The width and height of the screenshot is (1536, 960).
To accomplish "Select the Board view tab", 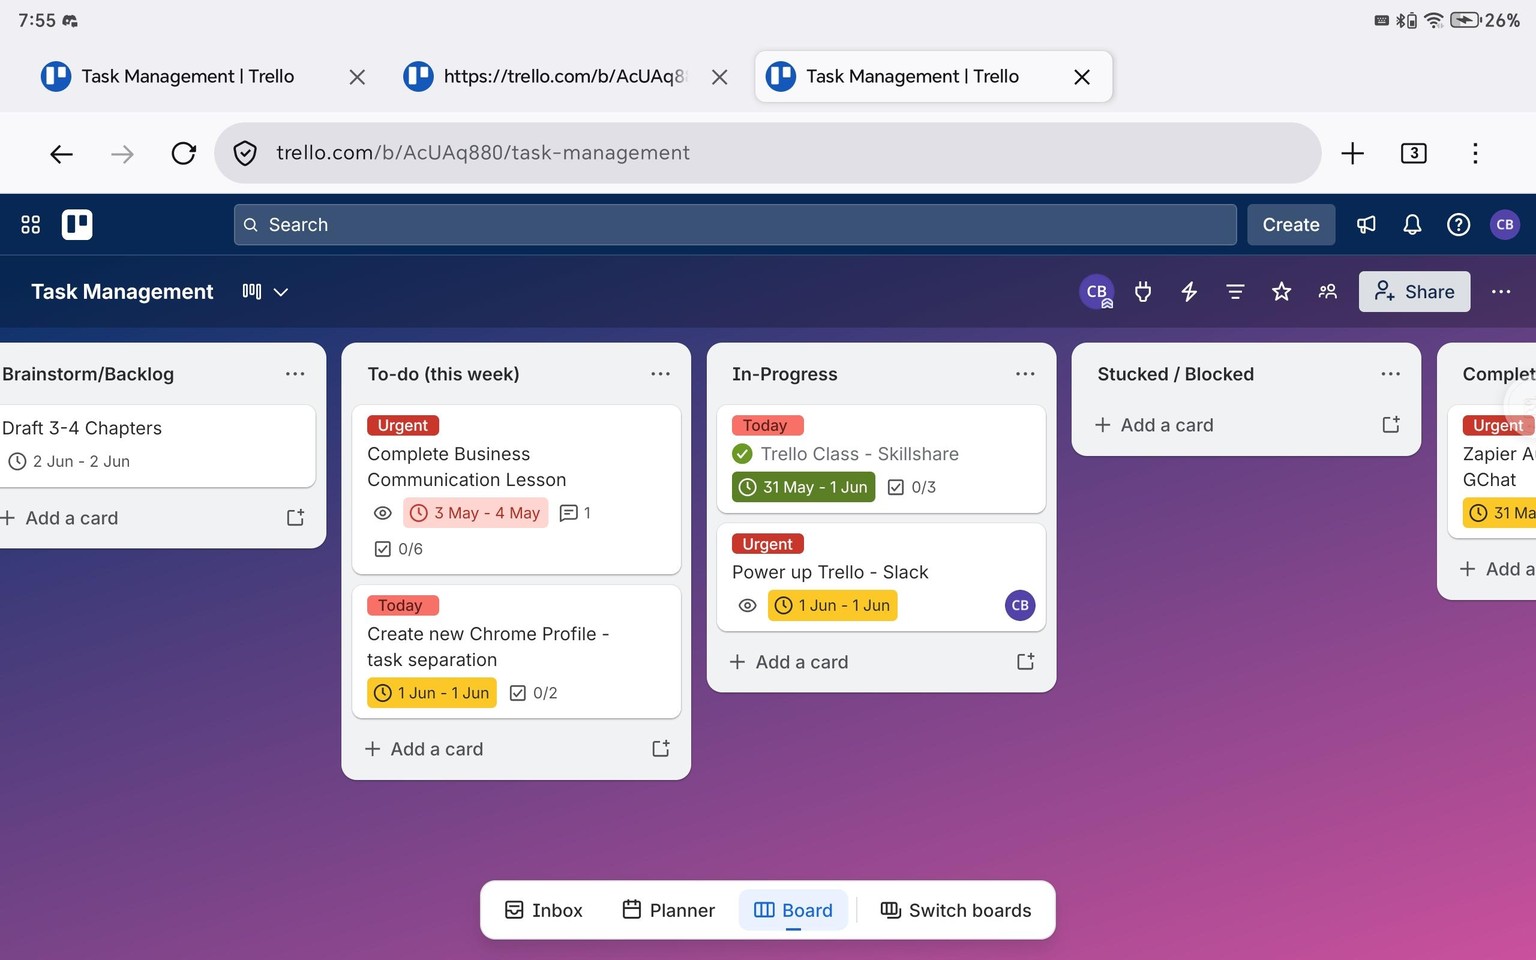I will click(793, 910).
